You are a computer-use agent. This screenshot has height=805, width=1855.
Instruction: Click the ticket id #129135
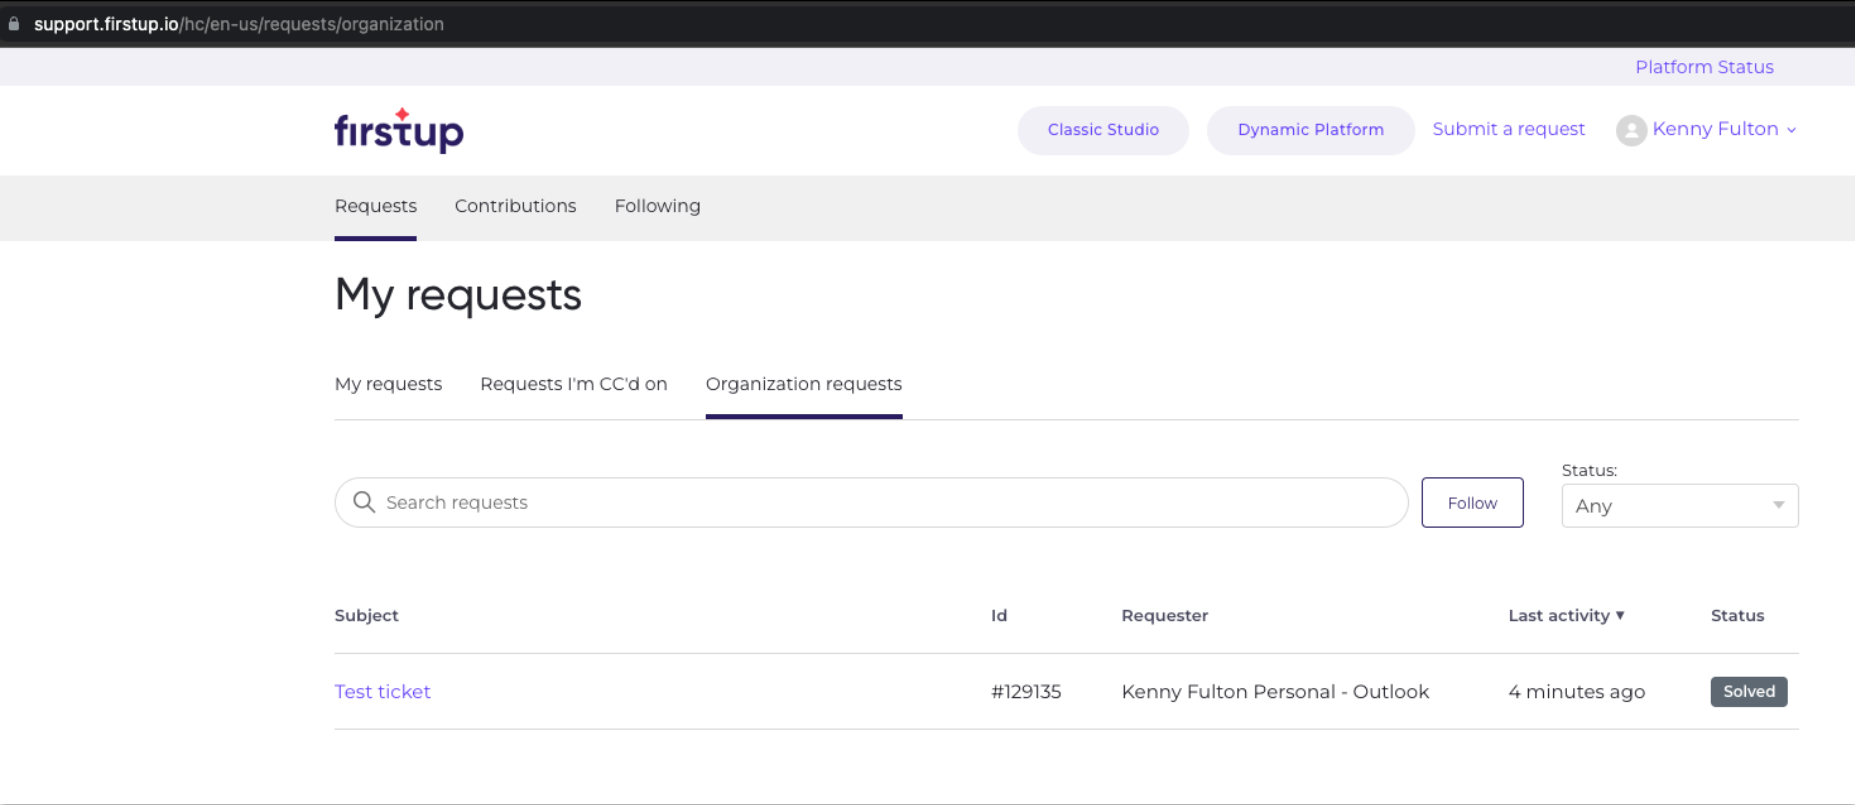[x=1026, y=692]
